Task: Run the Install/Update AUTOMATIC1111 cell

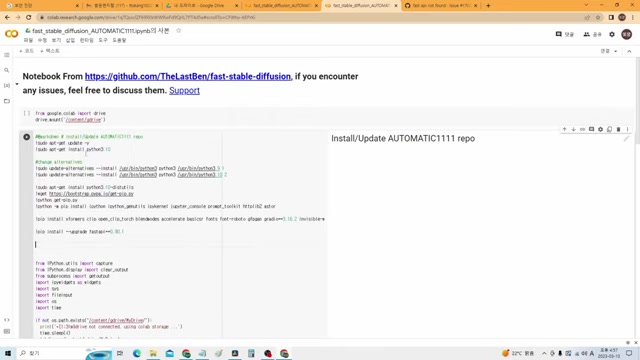Action: click(x=27, y=137)
